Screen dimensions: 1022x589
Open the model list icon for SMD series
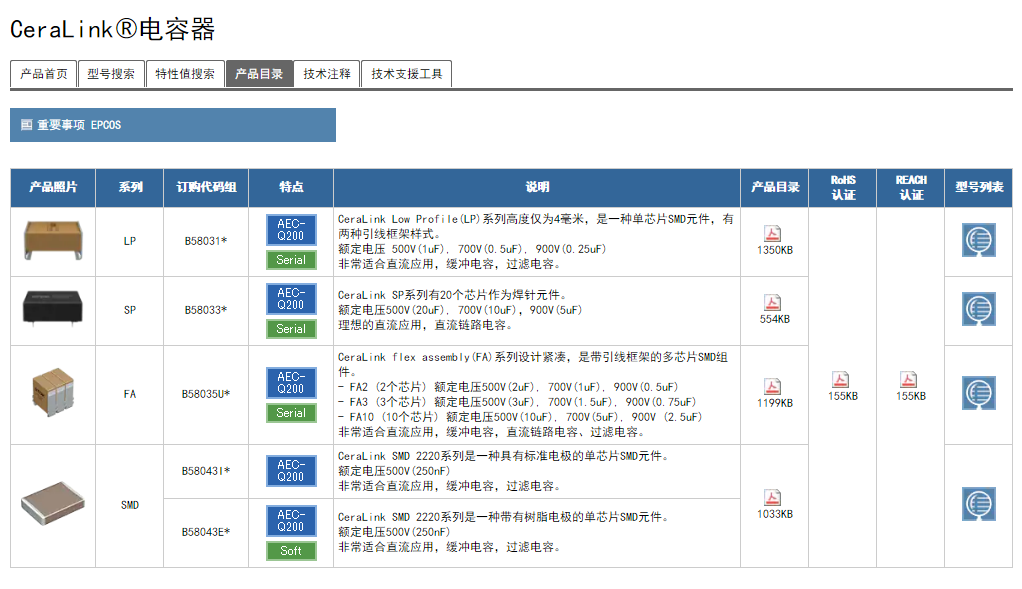coord(978,505)
